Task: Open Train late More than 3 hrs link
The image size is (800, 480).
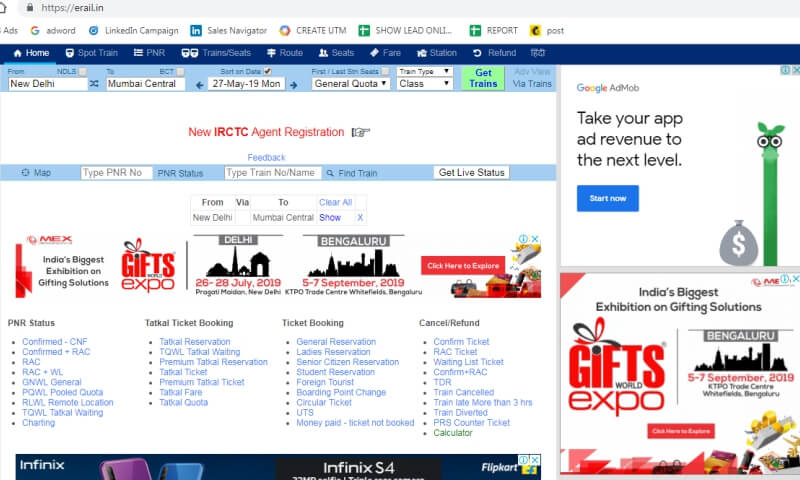Action: click(483, 402)
